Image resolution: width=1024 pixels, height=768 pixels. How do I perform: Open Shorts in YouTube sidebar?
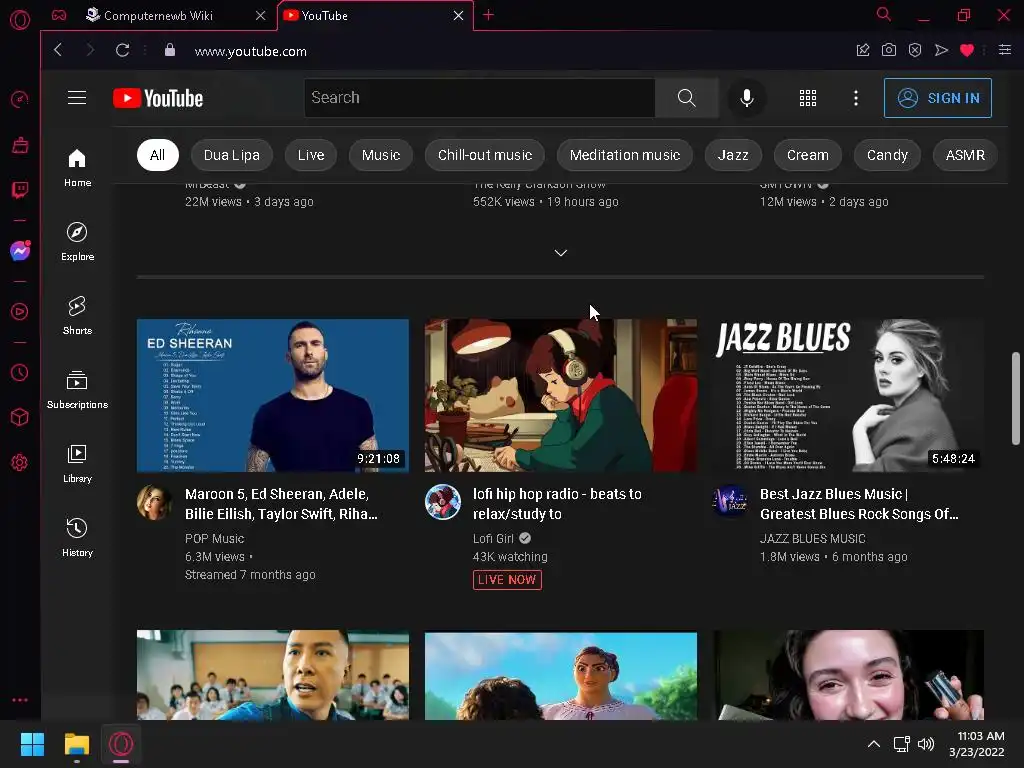(77, 315)
